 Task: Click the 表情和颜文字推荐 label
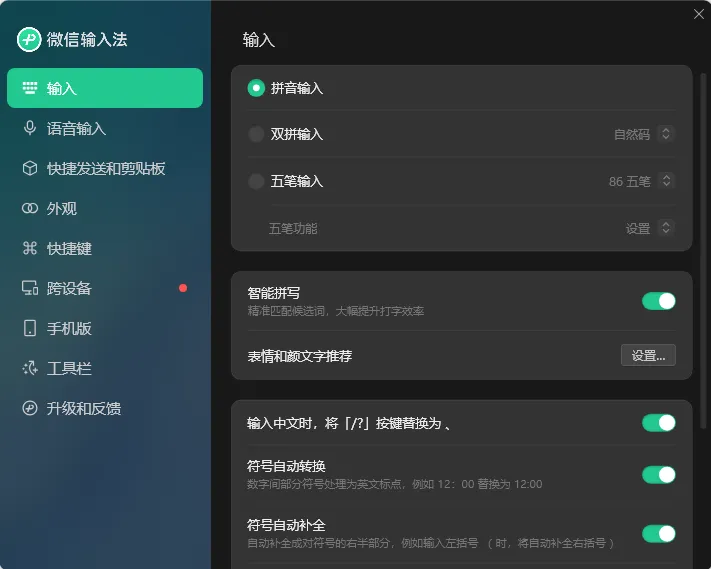[x=300, y=356]
